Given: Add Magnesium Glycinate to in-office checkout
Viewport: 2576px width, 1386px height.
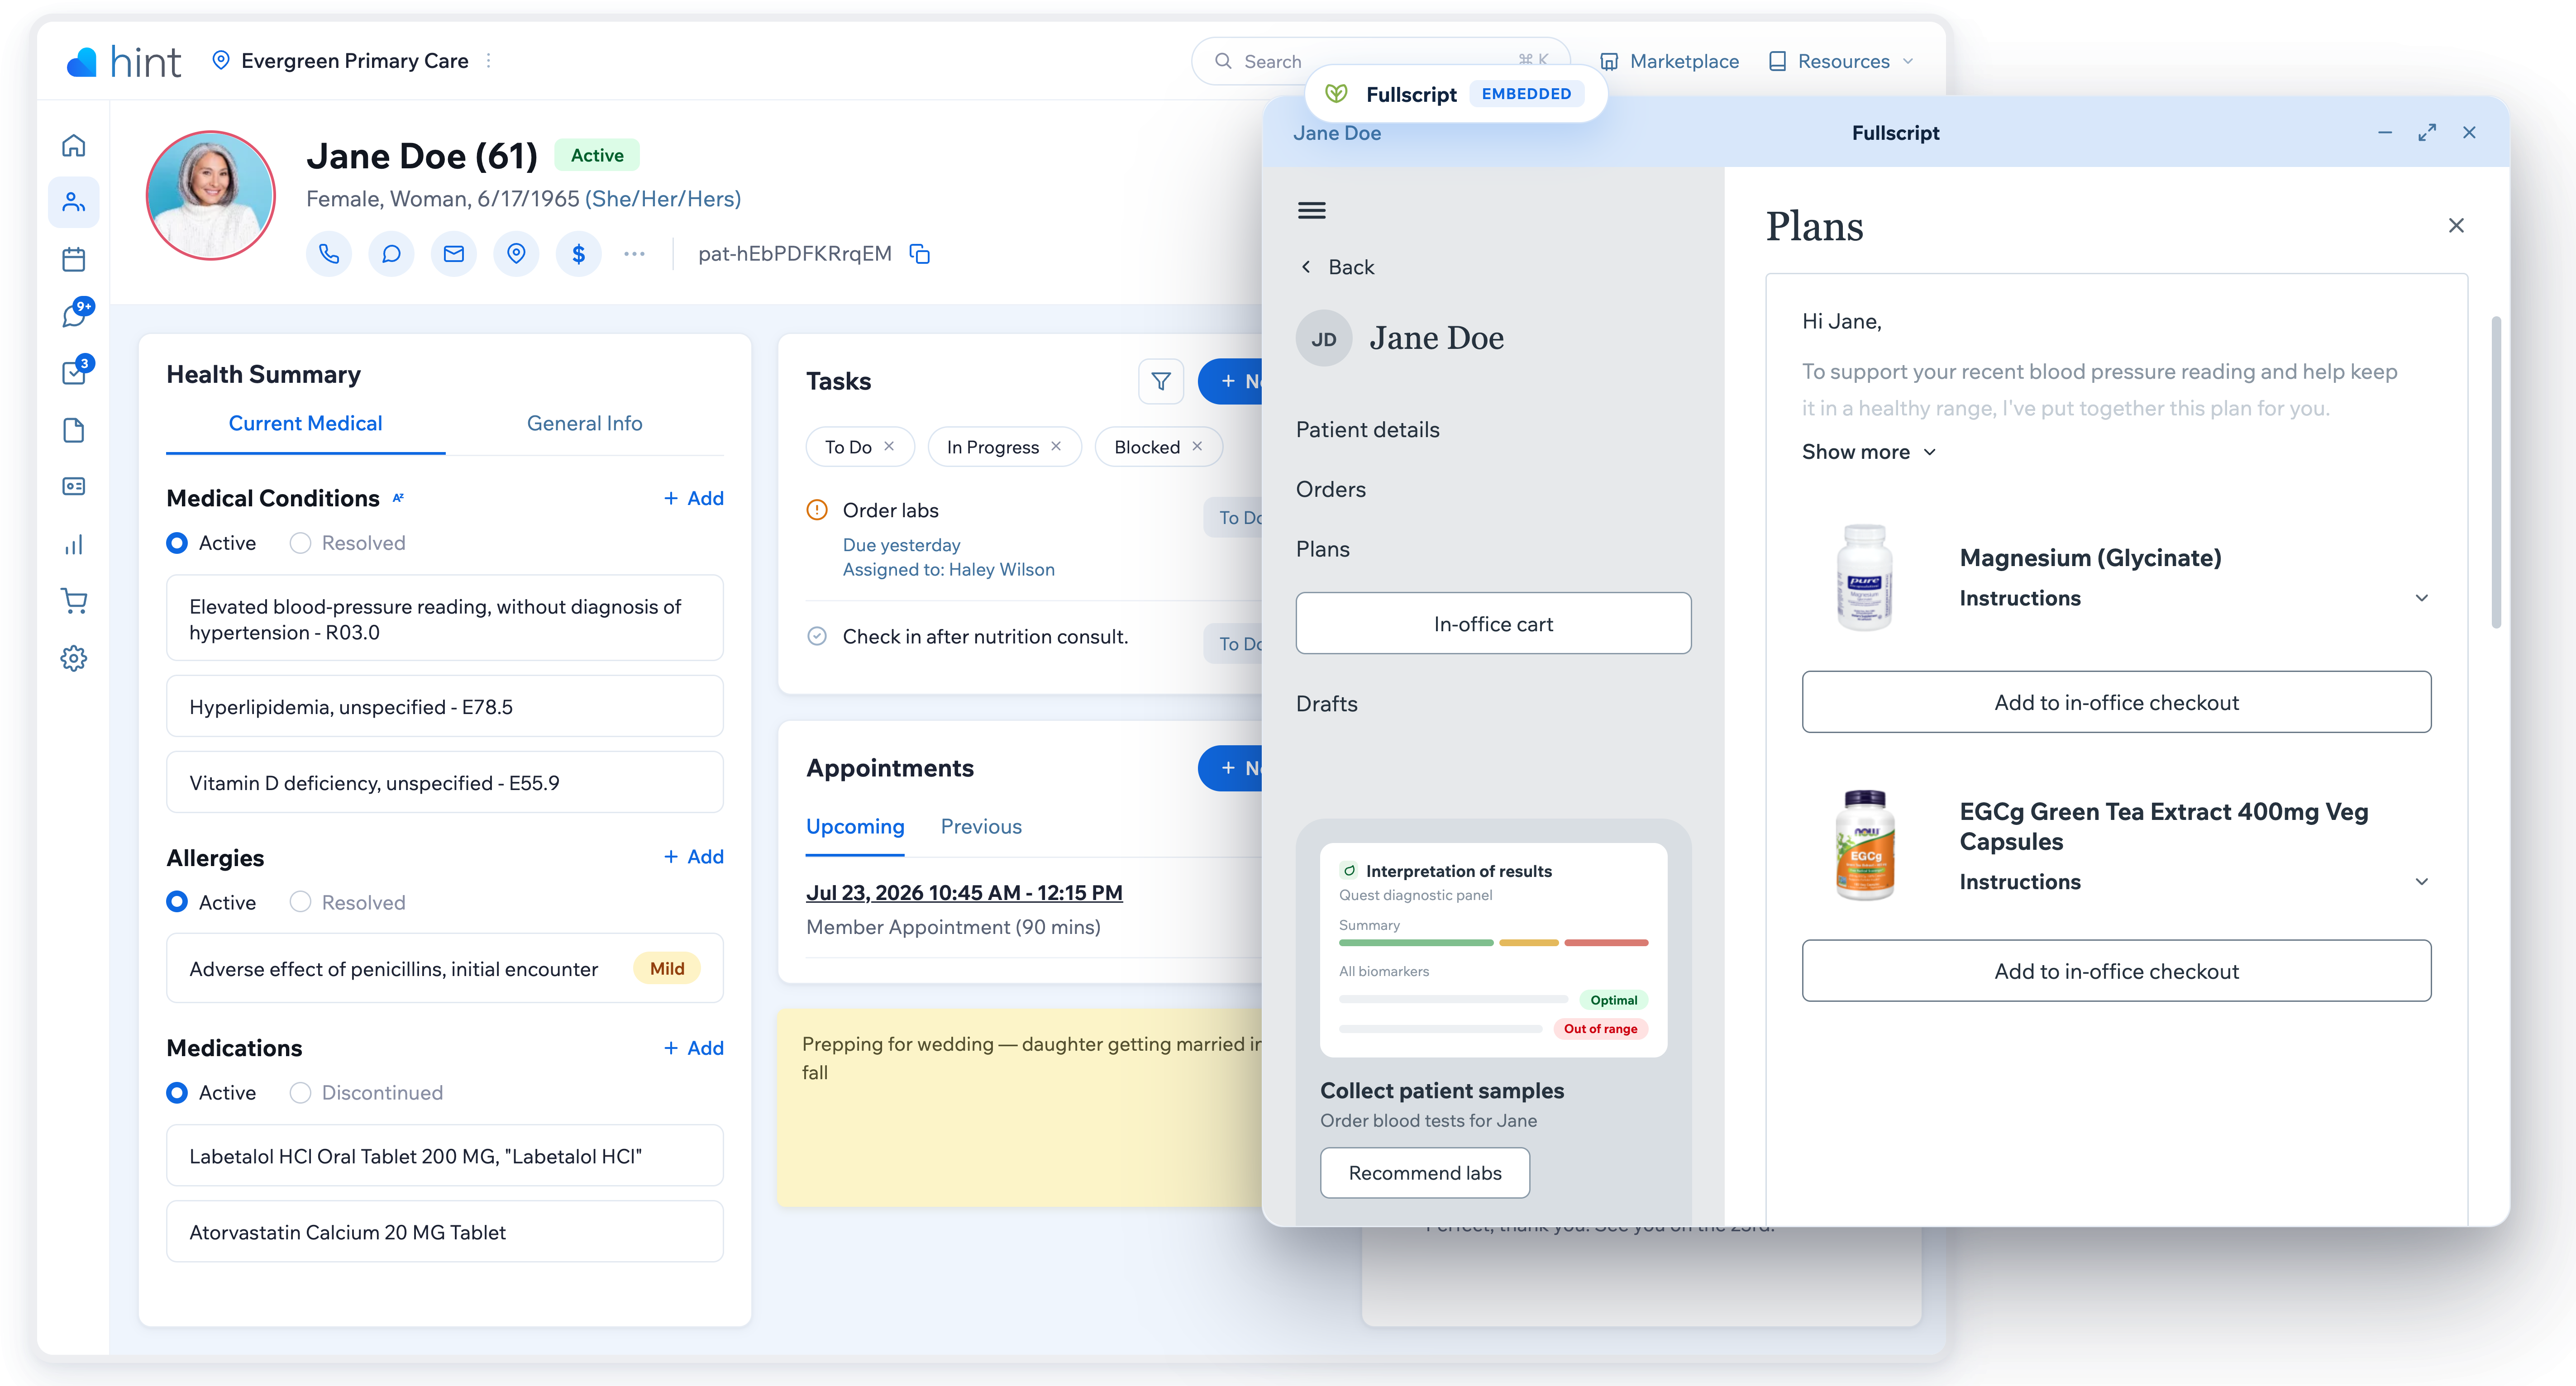Looking at the screenshot, I should click(2116, 702).
